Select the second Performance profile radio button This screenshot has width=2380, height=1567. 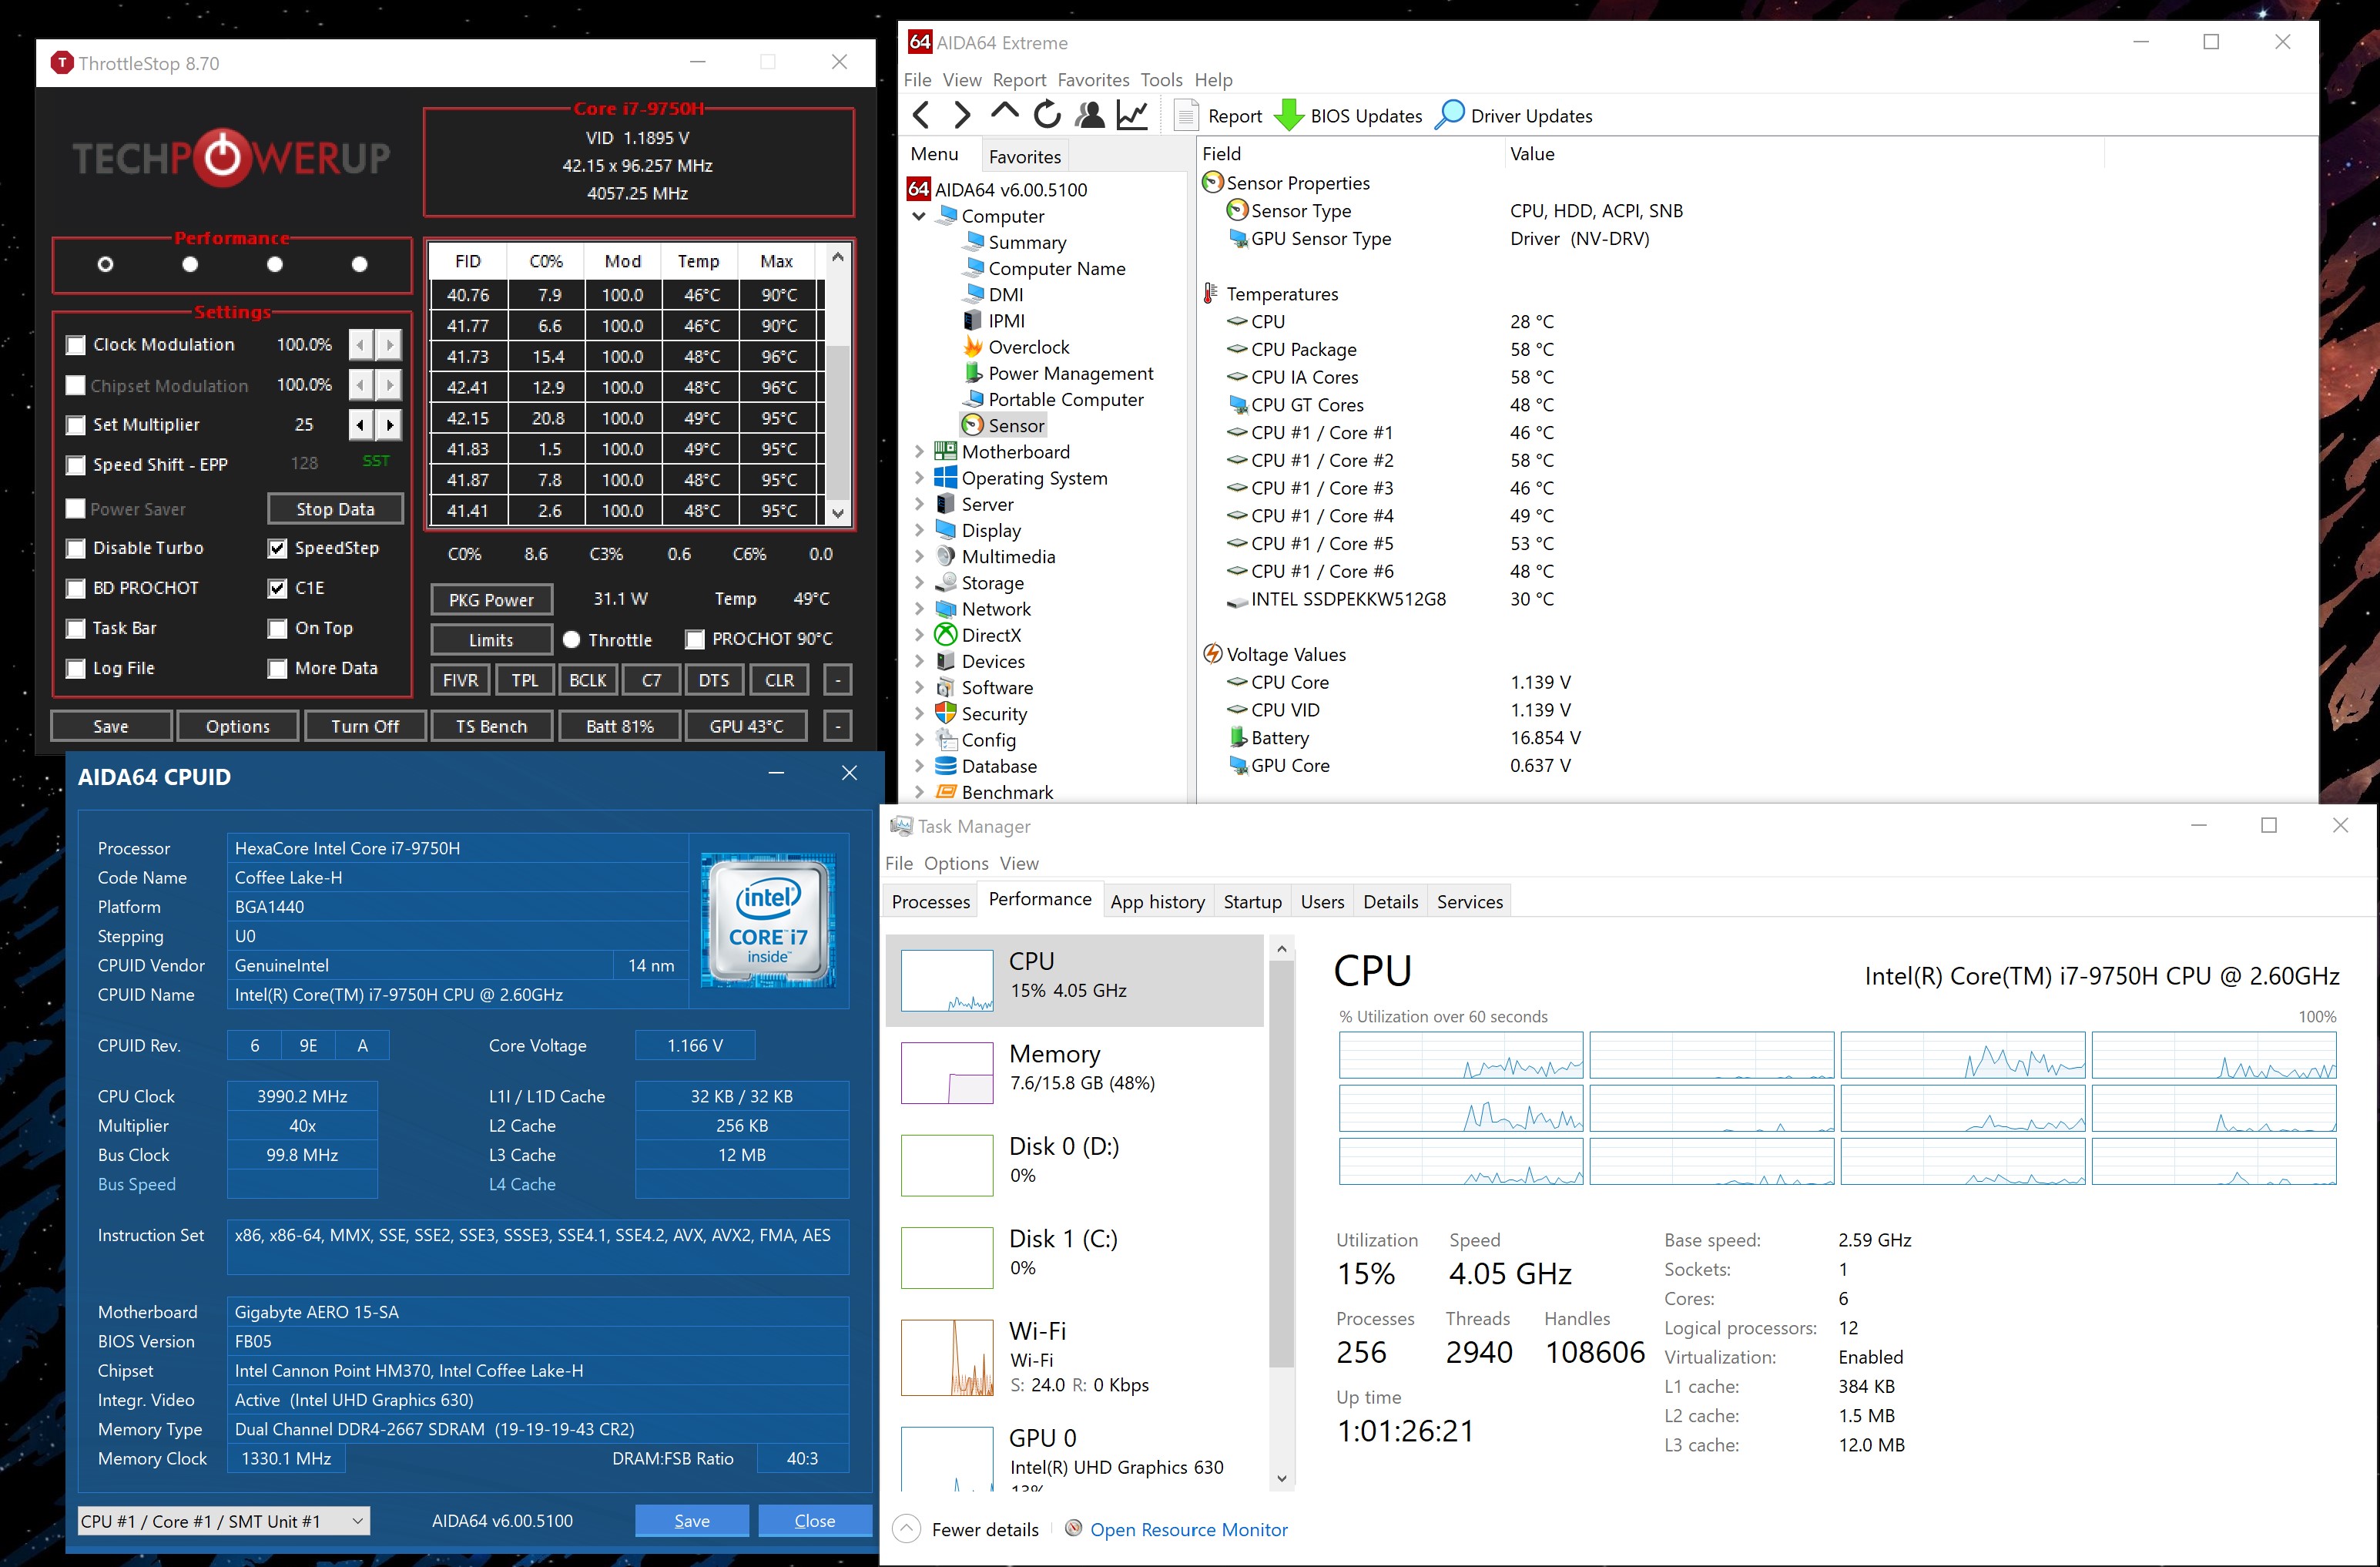pyautogui.click(x=190, y=264)
